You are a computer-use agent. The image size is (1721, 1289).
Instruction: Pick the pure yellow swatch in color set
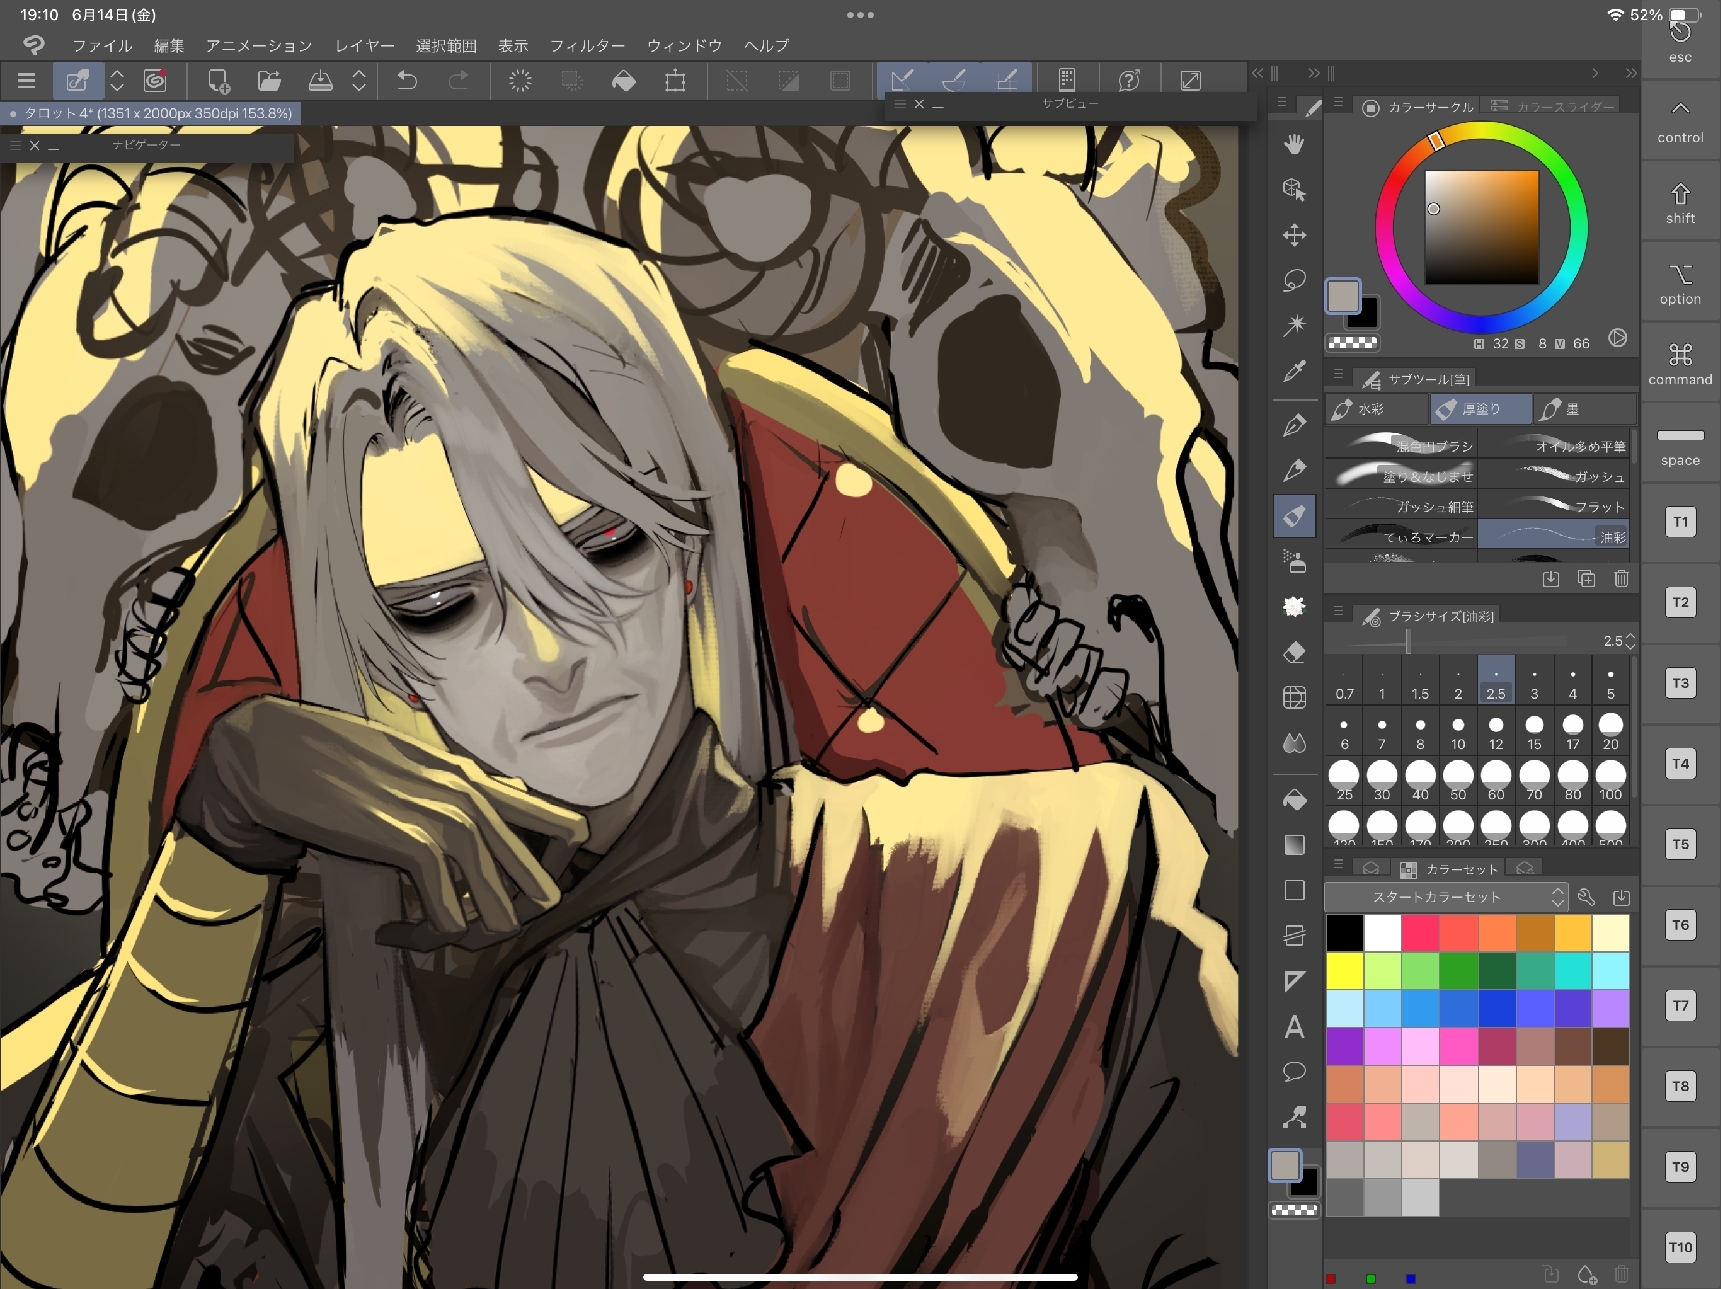pyautogui.click(x=1345, y=970)
